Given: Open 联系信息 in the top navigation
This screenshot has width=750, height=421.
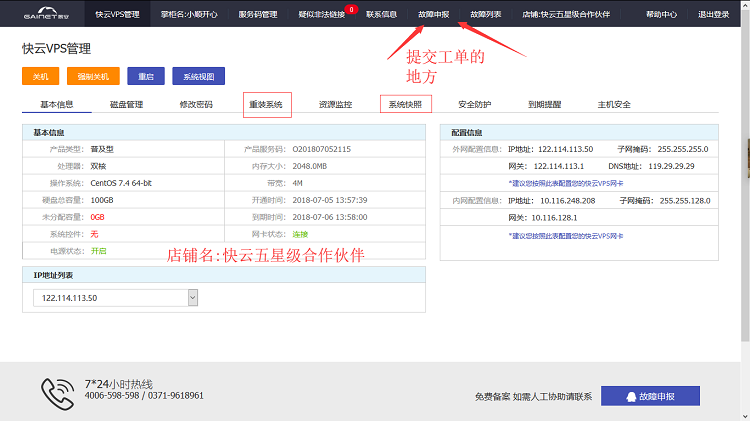Looking at the screenshot, I should coord(381,14).
